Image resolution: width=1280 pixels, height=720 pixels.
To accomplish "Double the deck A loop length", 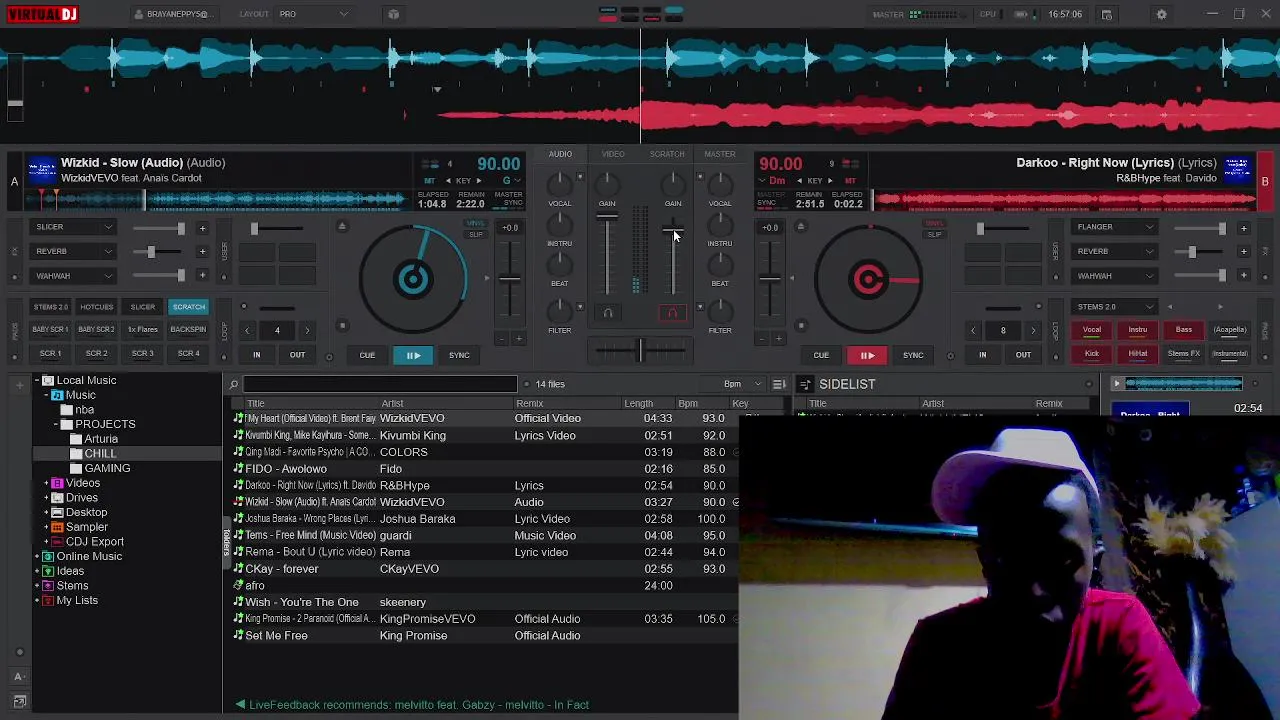I will (x=307, y=330).
